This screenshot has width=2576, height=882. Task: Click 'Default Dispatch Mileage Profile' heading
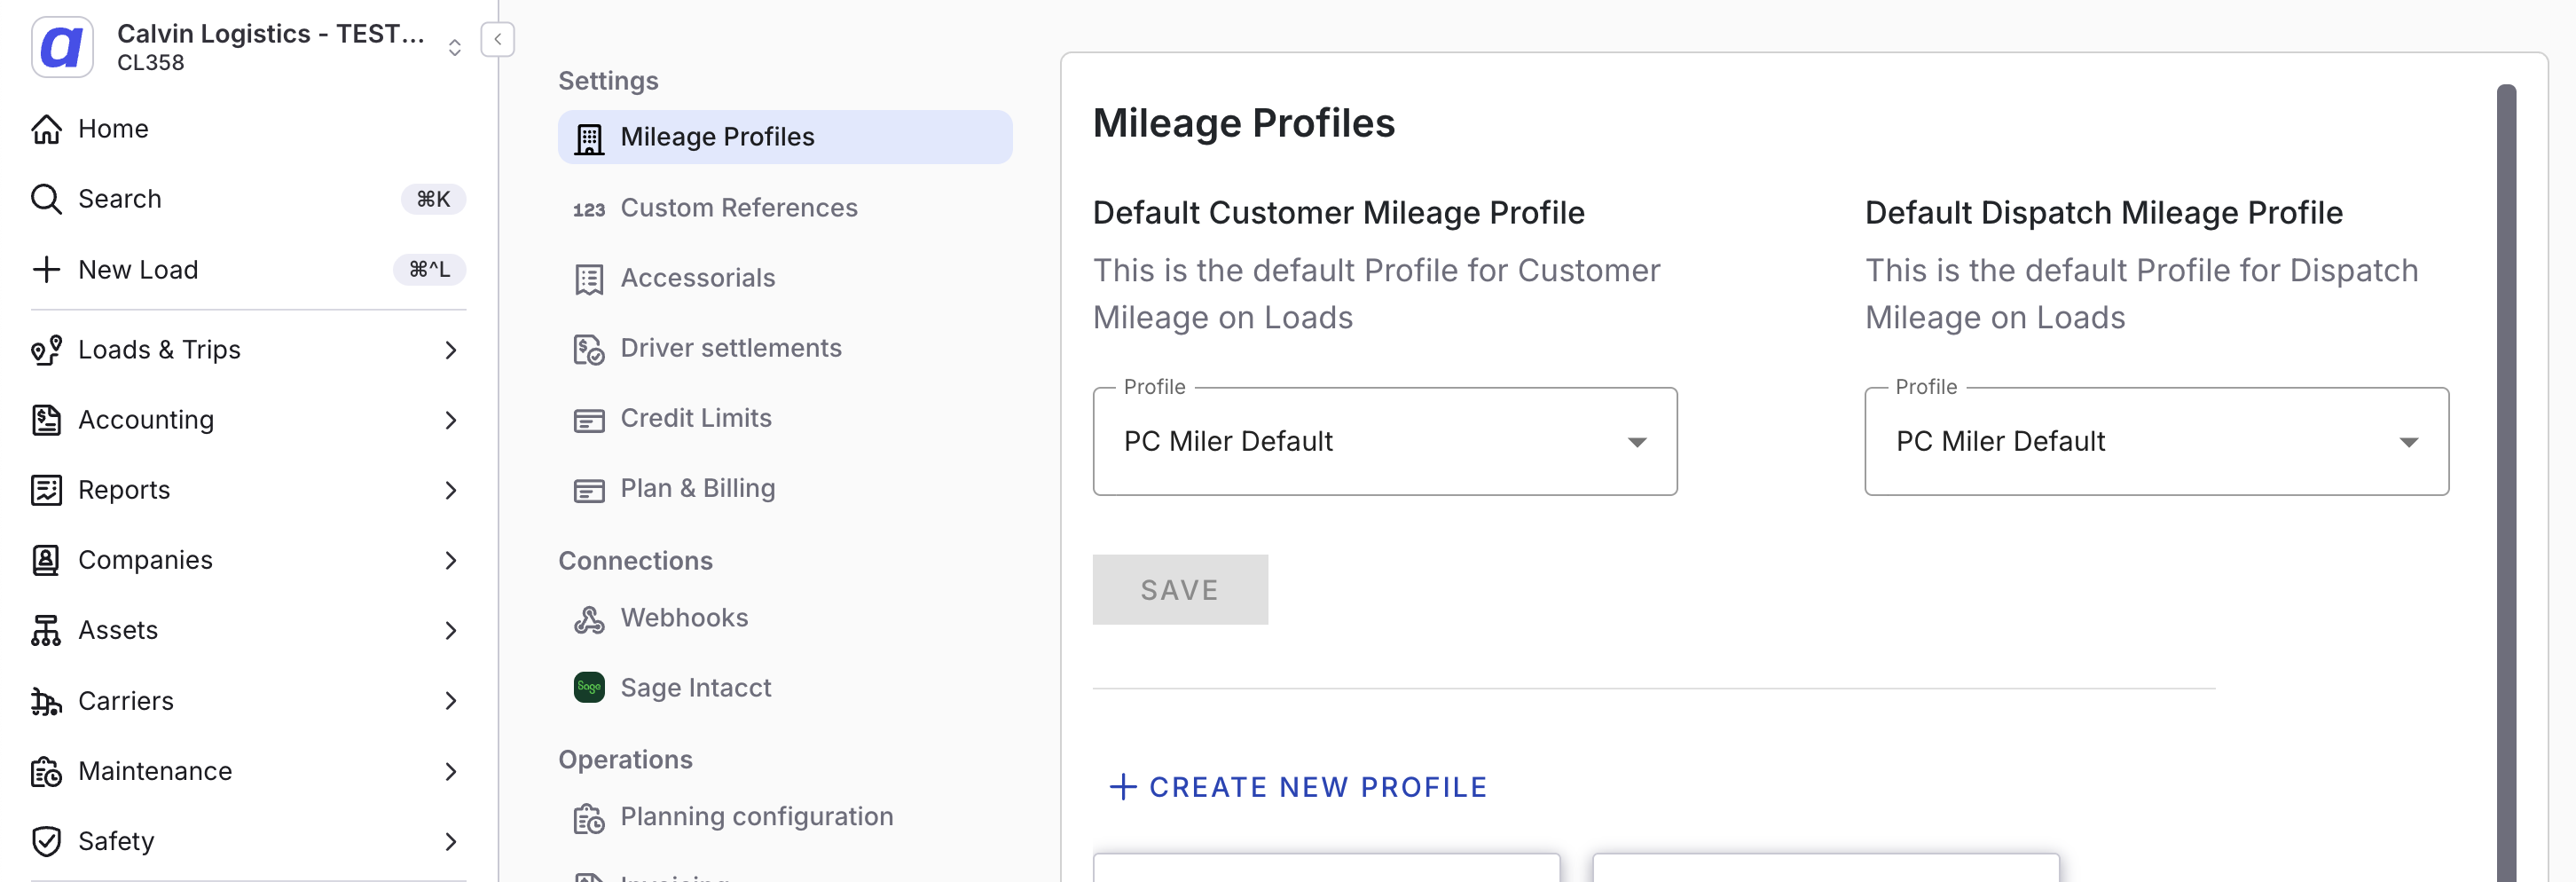[2103, 213]
